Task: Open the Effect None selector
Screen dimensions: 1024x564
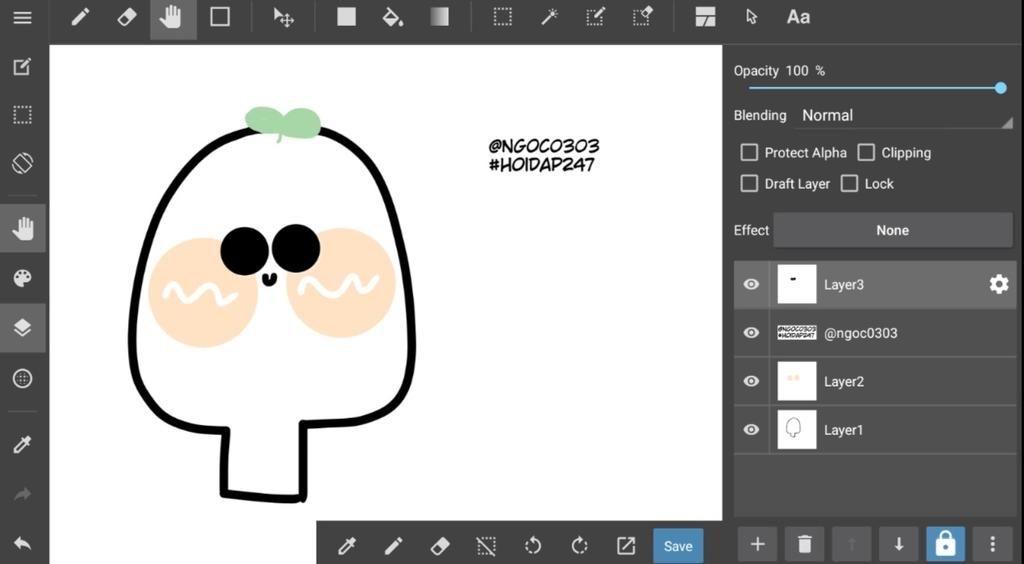Action: [x=893, y=230]
